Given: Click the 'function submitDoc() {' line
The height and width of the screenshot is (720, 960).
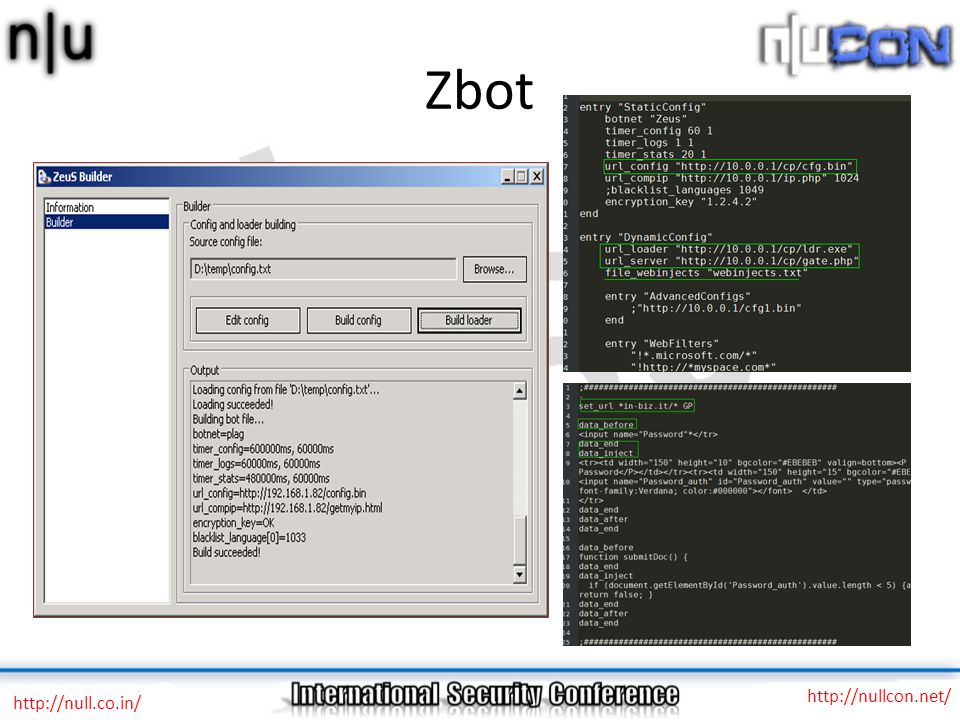Looking at the screenshot, I should point(633,557).
